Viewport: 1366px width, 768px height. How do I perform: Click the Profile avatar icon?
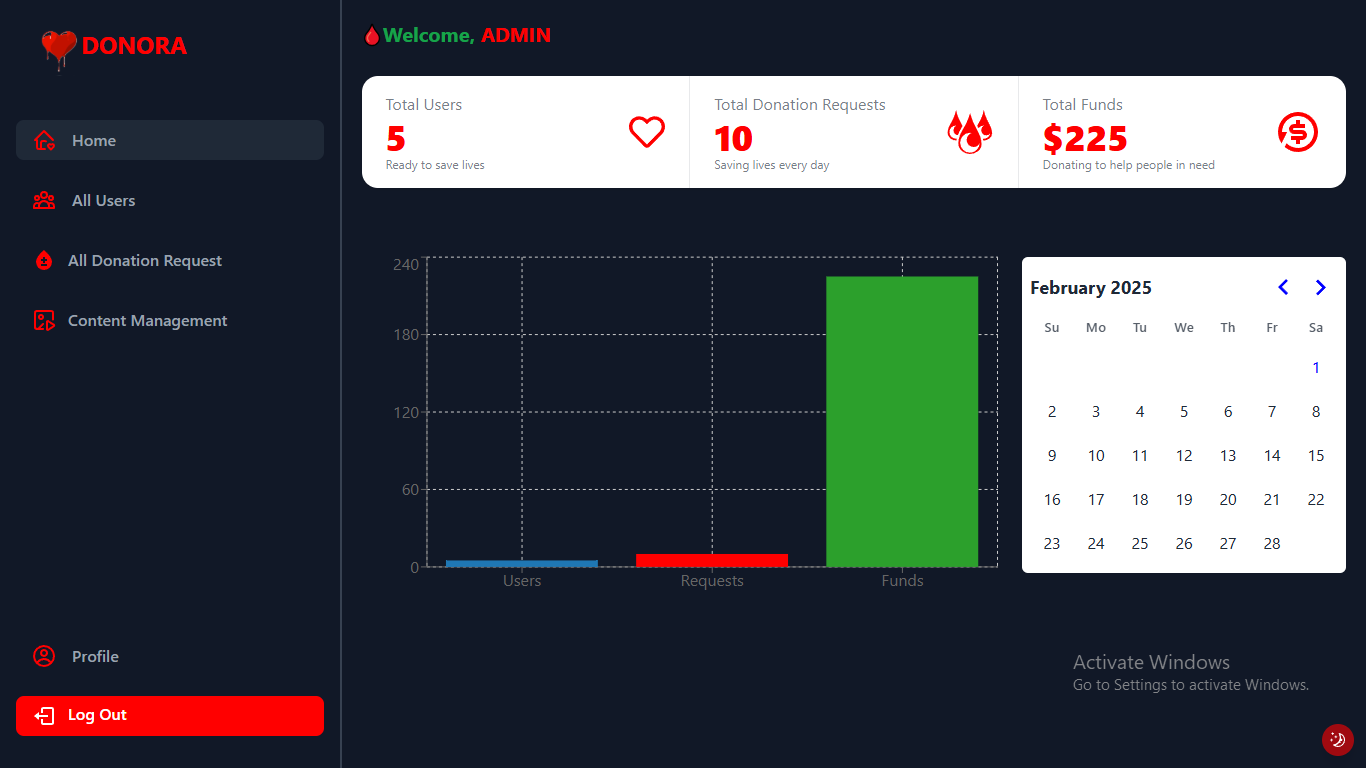click(44, 657)
